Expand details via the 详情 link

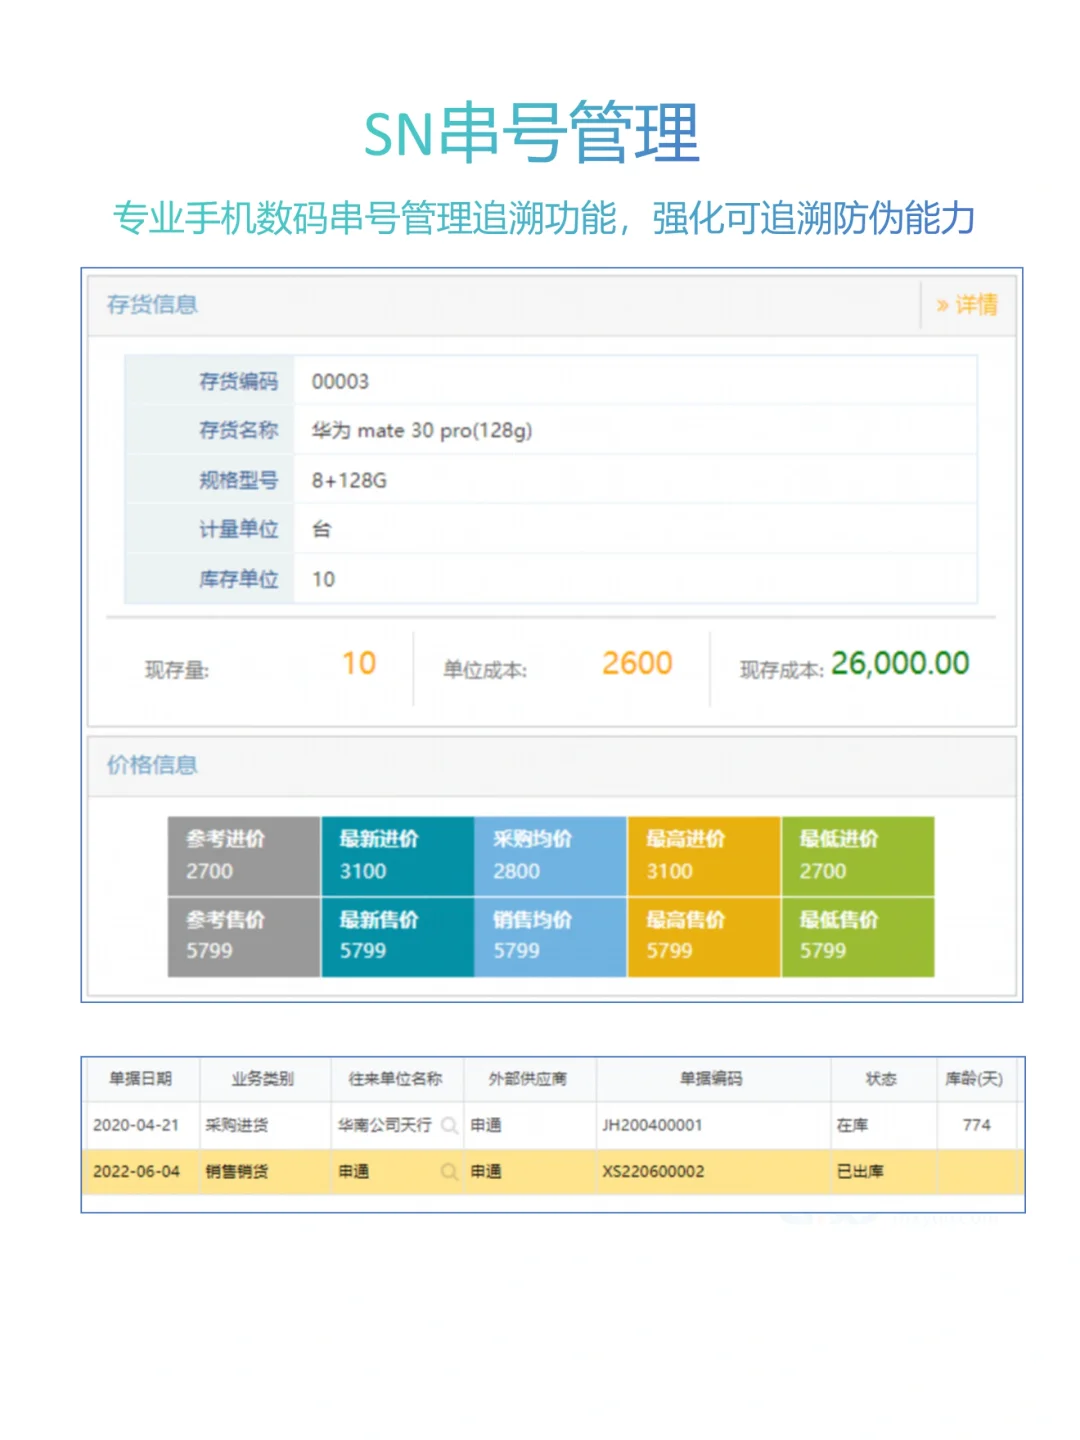tap(975, 305)
